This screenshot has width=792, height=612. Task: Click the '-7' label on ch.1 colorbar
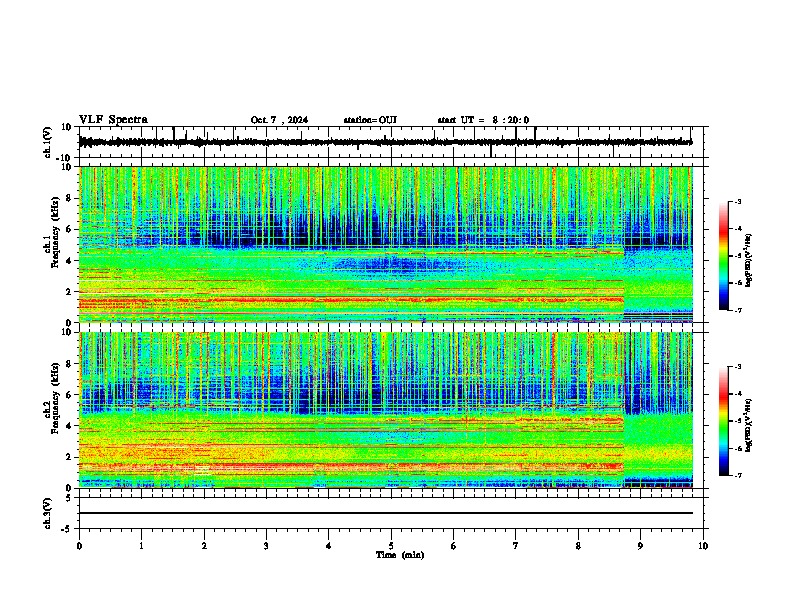pyautogui.click(x=737, y=310)
